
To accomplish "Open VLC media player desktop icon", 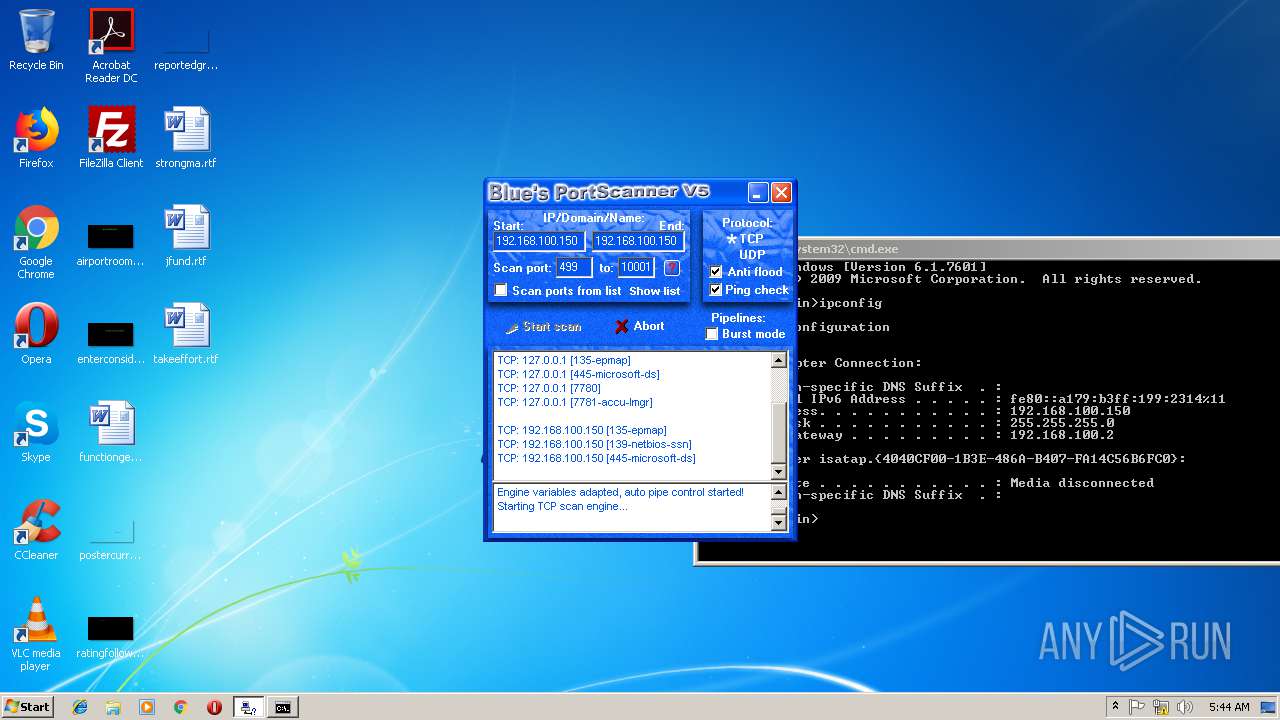I will [36, 634].
